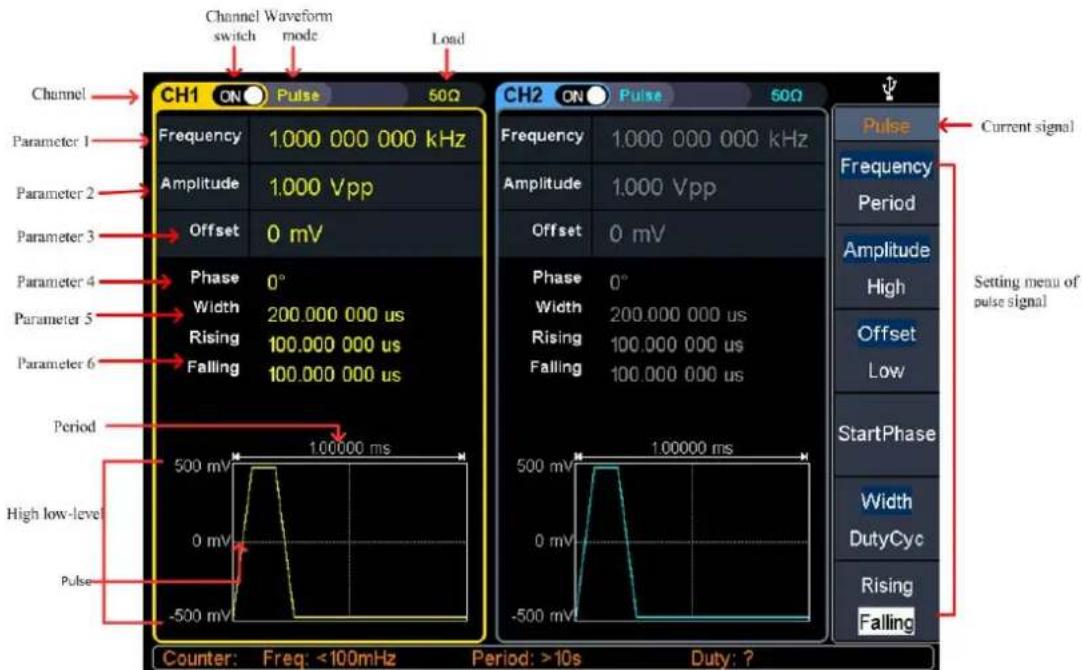The height and width of the screenshot is (670, 1082).
Task: Click the CH1 1.00000 ms period readout
Action: pos(349,448)
